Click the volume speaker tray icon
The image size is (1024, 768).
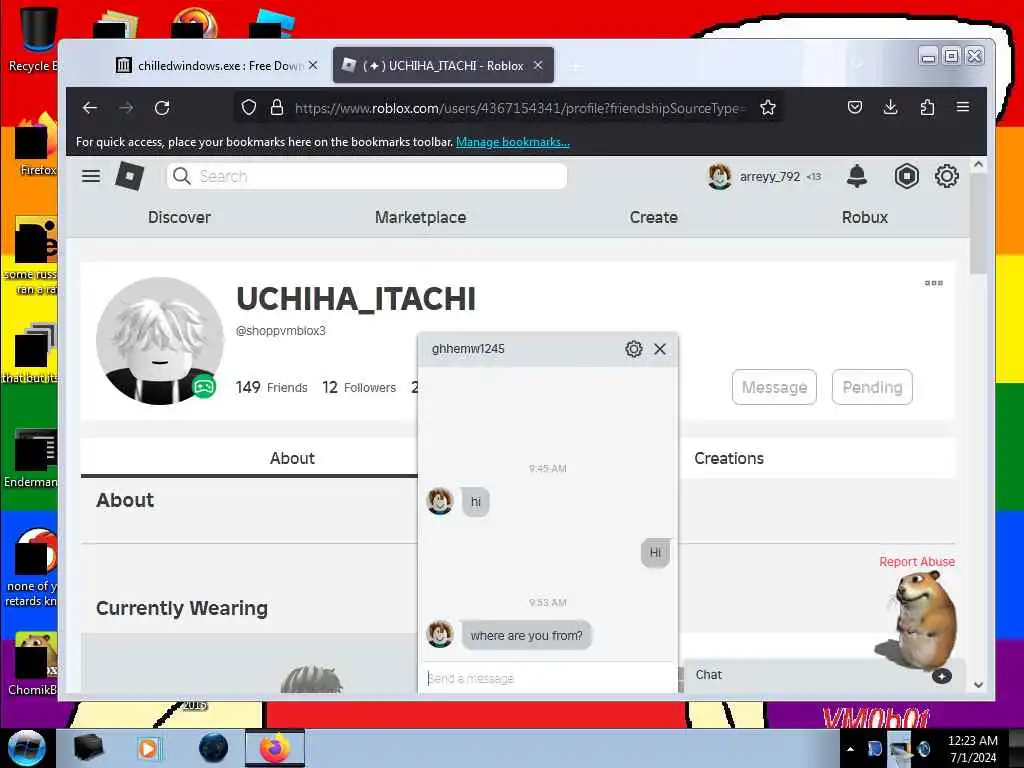(x=924, y=749)
